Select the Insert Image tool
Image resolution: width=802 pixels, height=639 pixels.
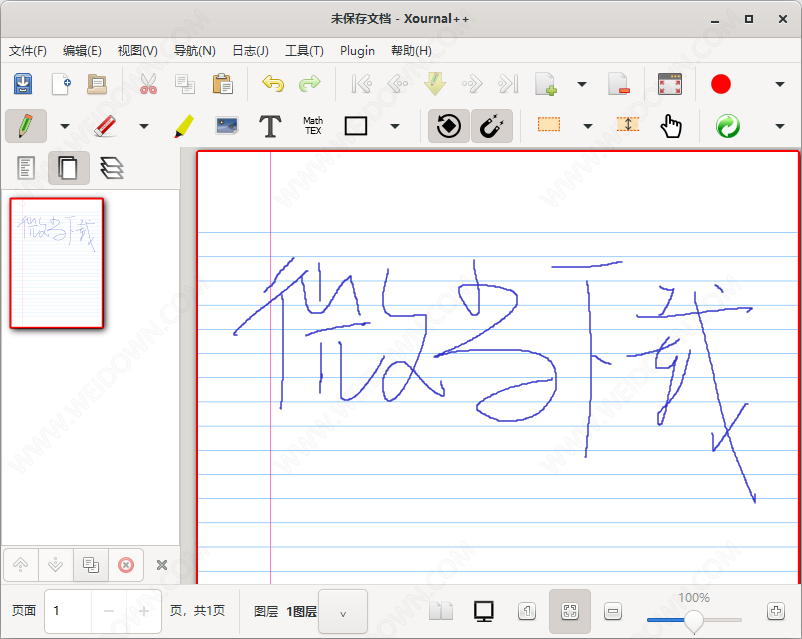[227, 126]
